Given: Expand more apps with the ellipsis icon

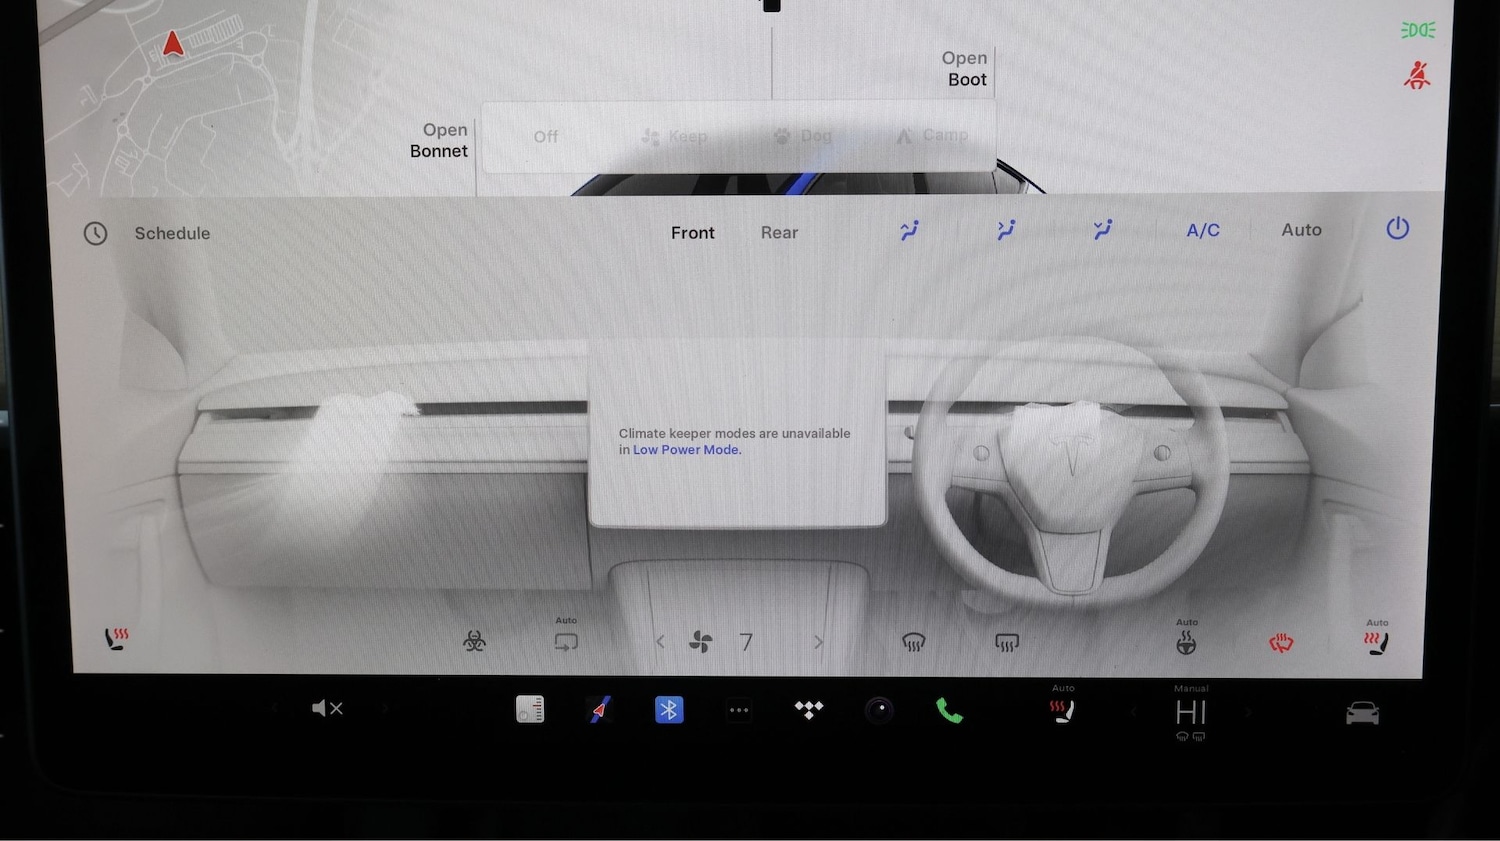Looking at the screenshot, I should pos(739,710).
